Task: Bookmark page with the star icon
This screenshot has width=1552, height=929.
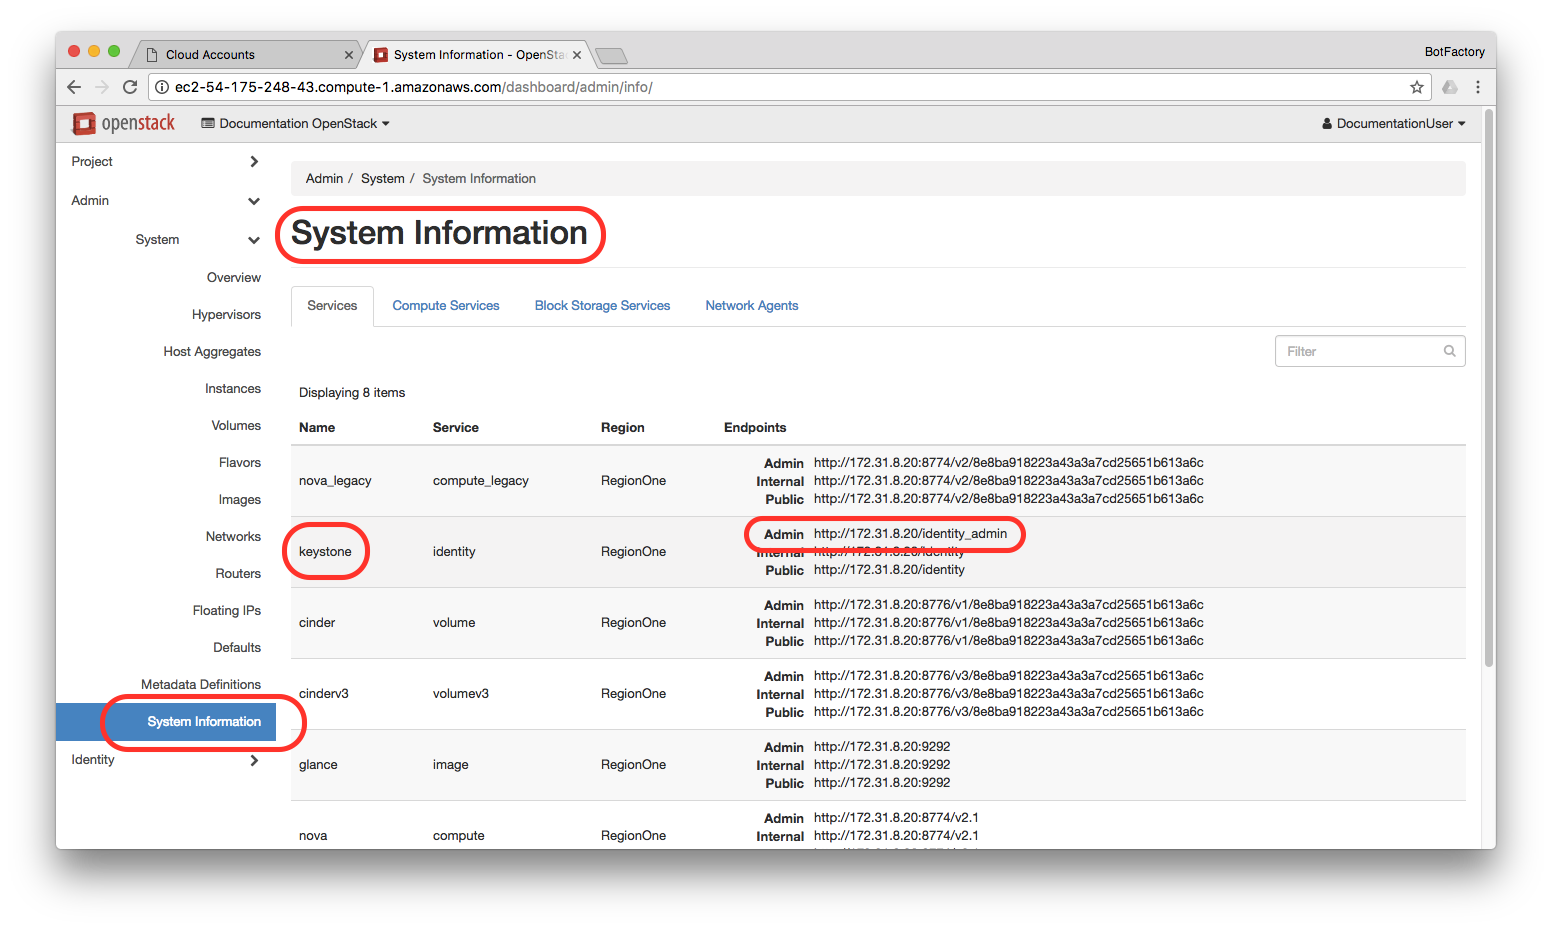Action: click(x=1417, y=87)
